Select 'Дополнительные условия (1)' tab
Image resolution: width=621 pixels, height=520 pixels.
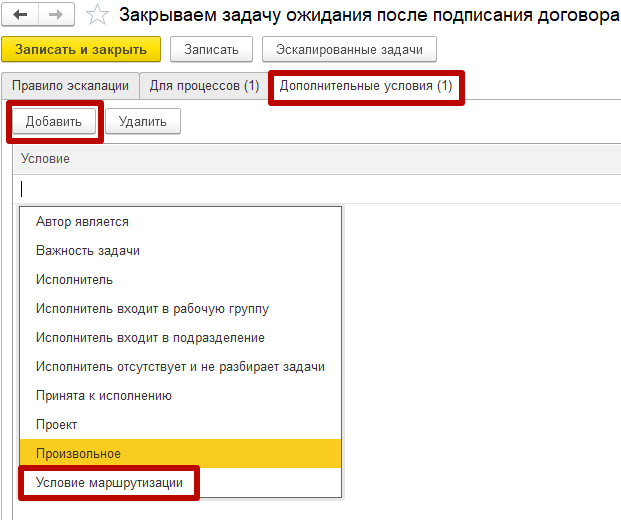(x=366, y=86)
